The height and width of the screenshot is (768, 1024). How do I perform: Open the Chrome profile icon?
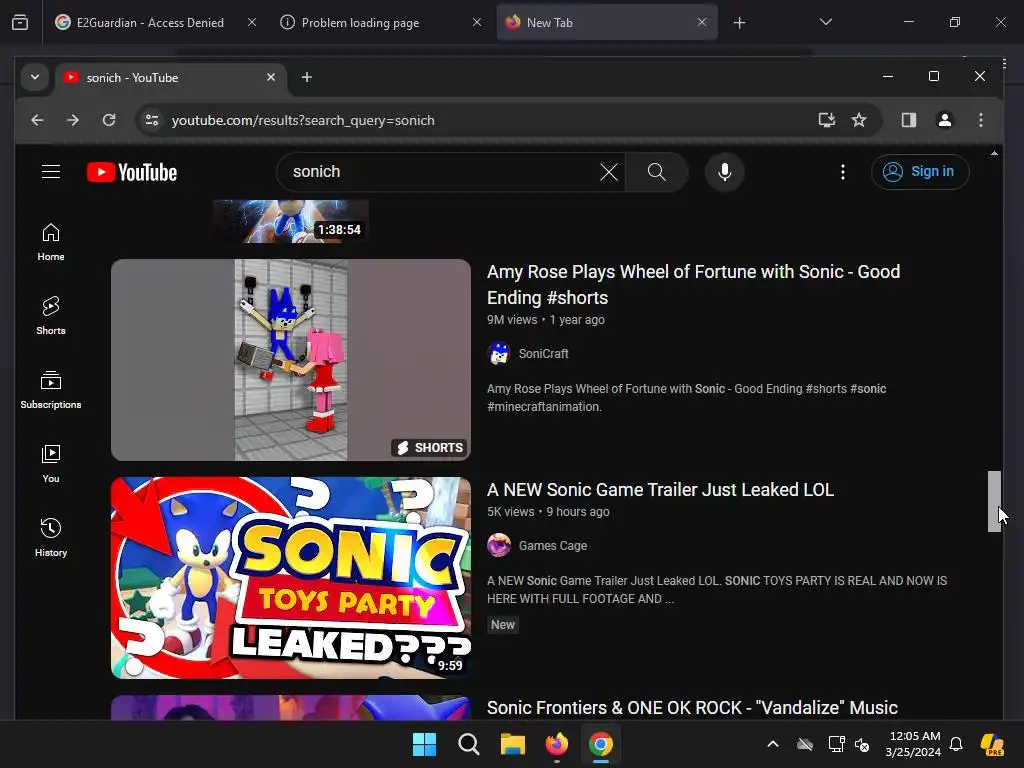tap(944, 120)
